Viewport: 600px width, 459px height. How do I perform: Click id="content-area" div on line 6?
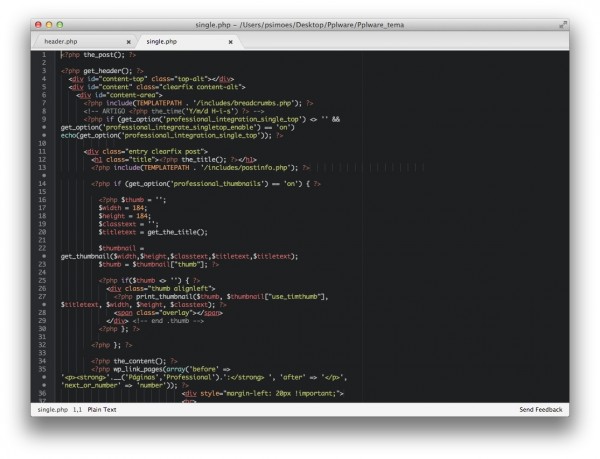point(119,95)
